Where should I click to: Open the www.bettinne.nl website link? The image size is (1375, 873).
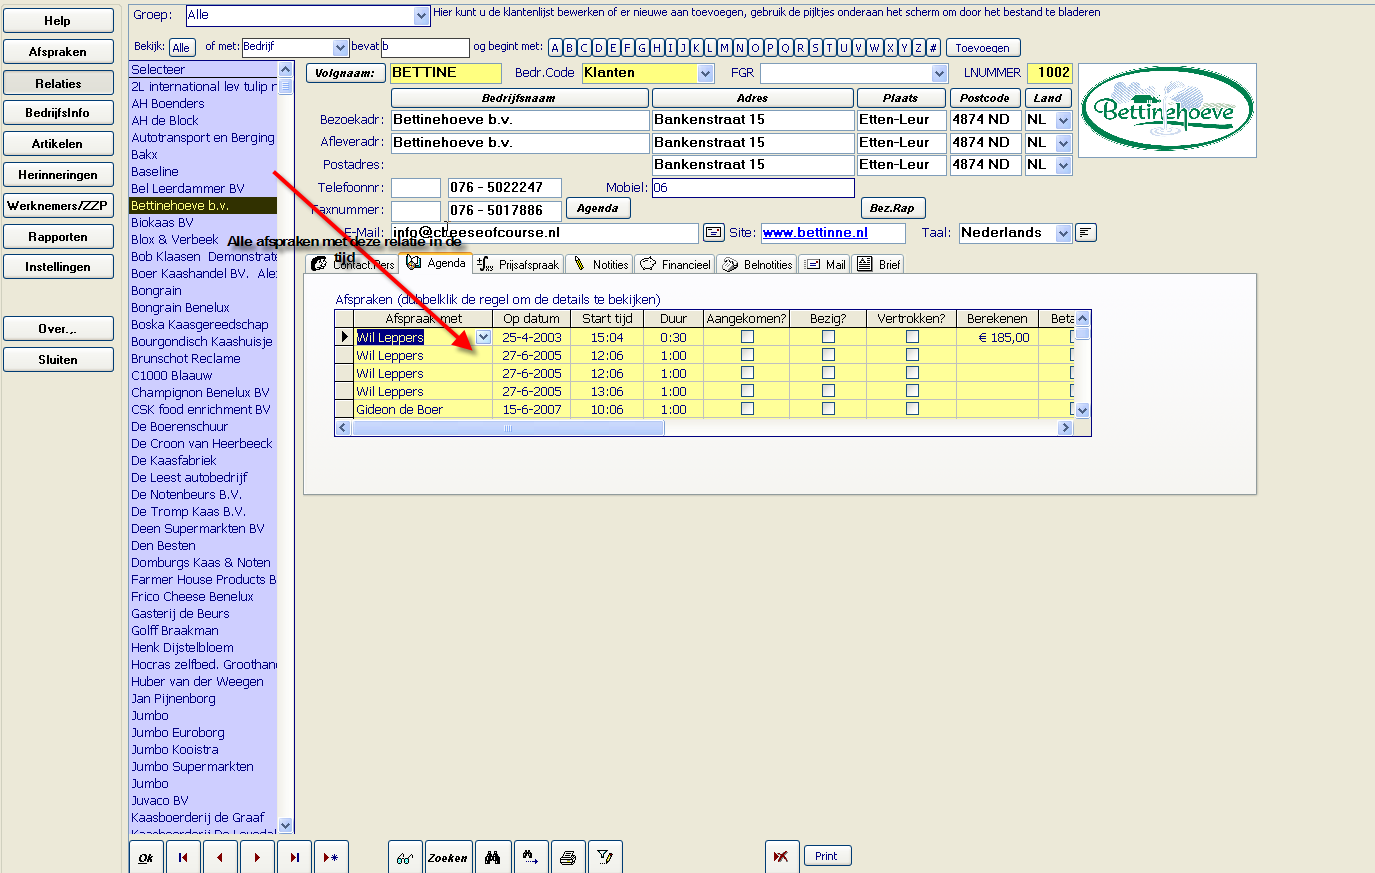[815, 233]
